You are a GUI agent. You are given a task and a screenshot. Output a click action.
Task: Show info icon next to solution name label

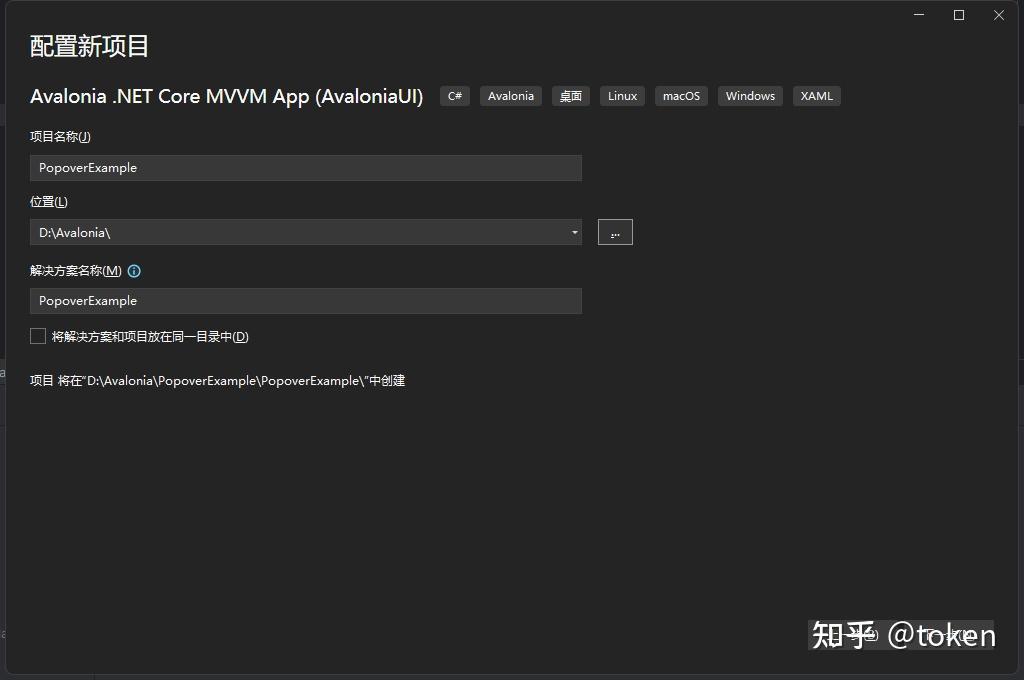click(x=134, y=271)
